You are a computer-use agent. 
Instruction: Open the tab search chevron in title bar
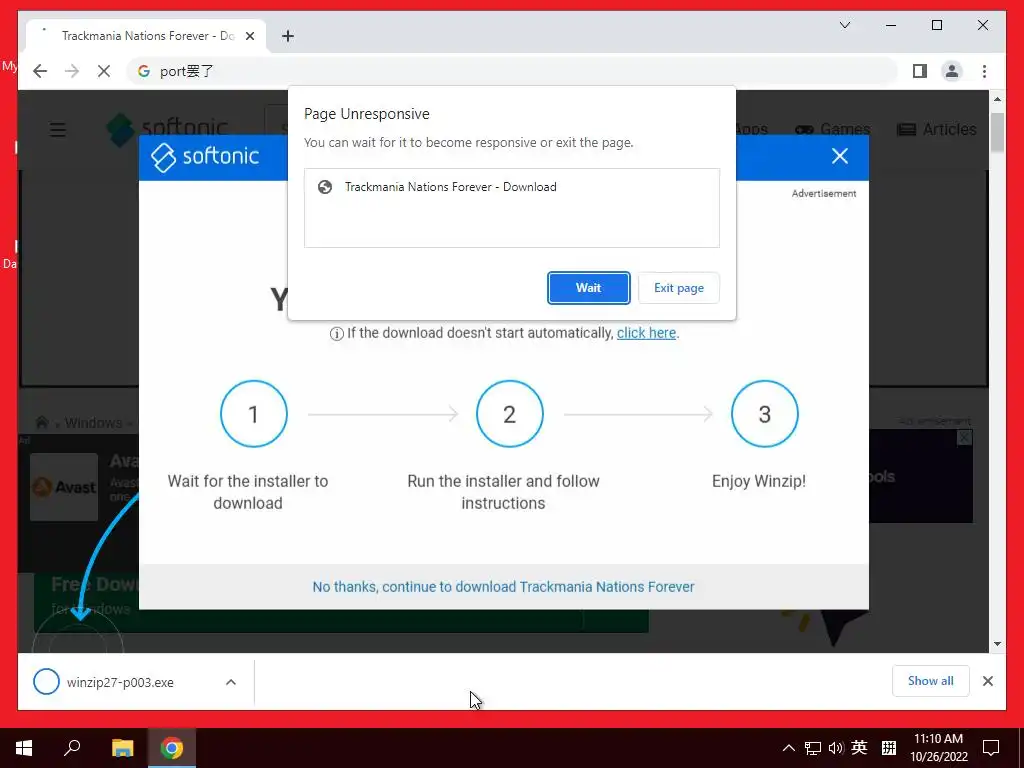[845, 25]
